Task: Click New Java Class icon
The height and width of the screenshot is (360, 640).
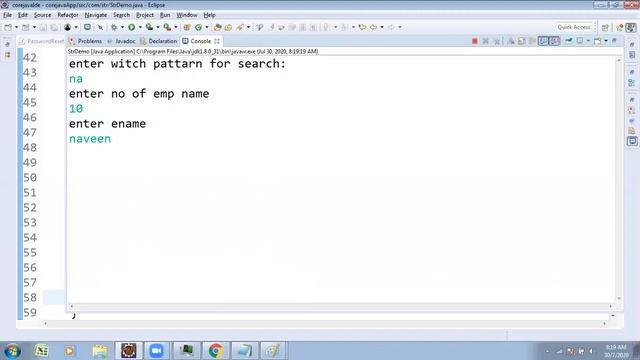Action: pos(198,27)
